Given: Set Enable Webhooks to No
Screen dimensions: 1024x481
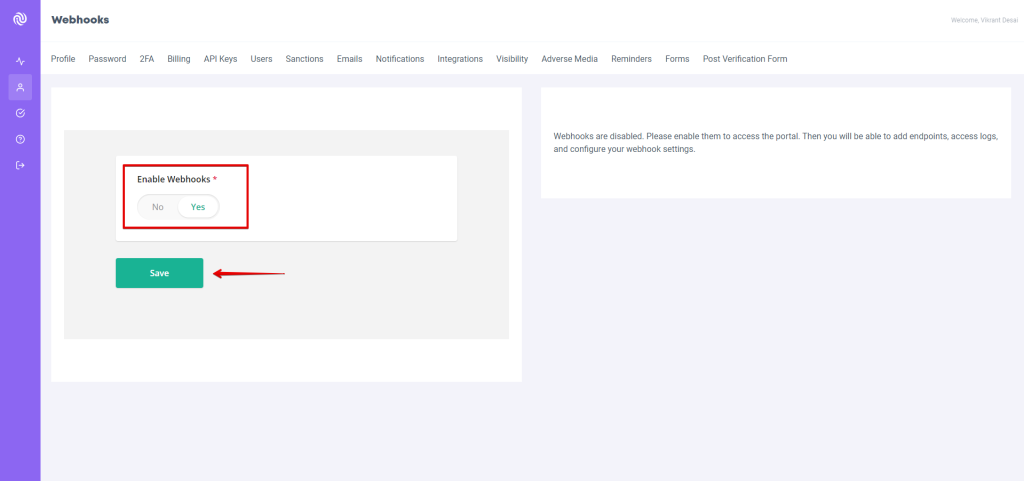Looking at the screenshot, I should point(157,207).
